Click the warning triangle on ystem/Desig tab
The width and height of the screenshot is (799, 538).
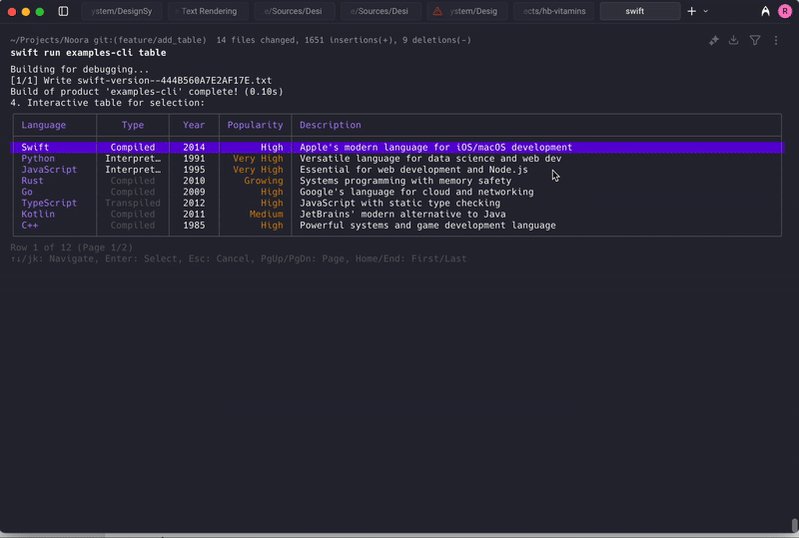[437, 11]
